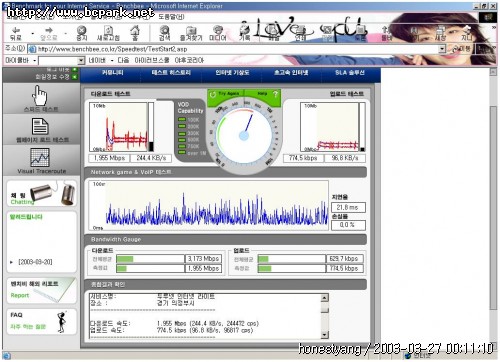This screenshot has height=362, width=500.
Task: Click the download average bandwidth bar (3,173 Mbps)
Action: pyautogui.click(x=150, y=259)
